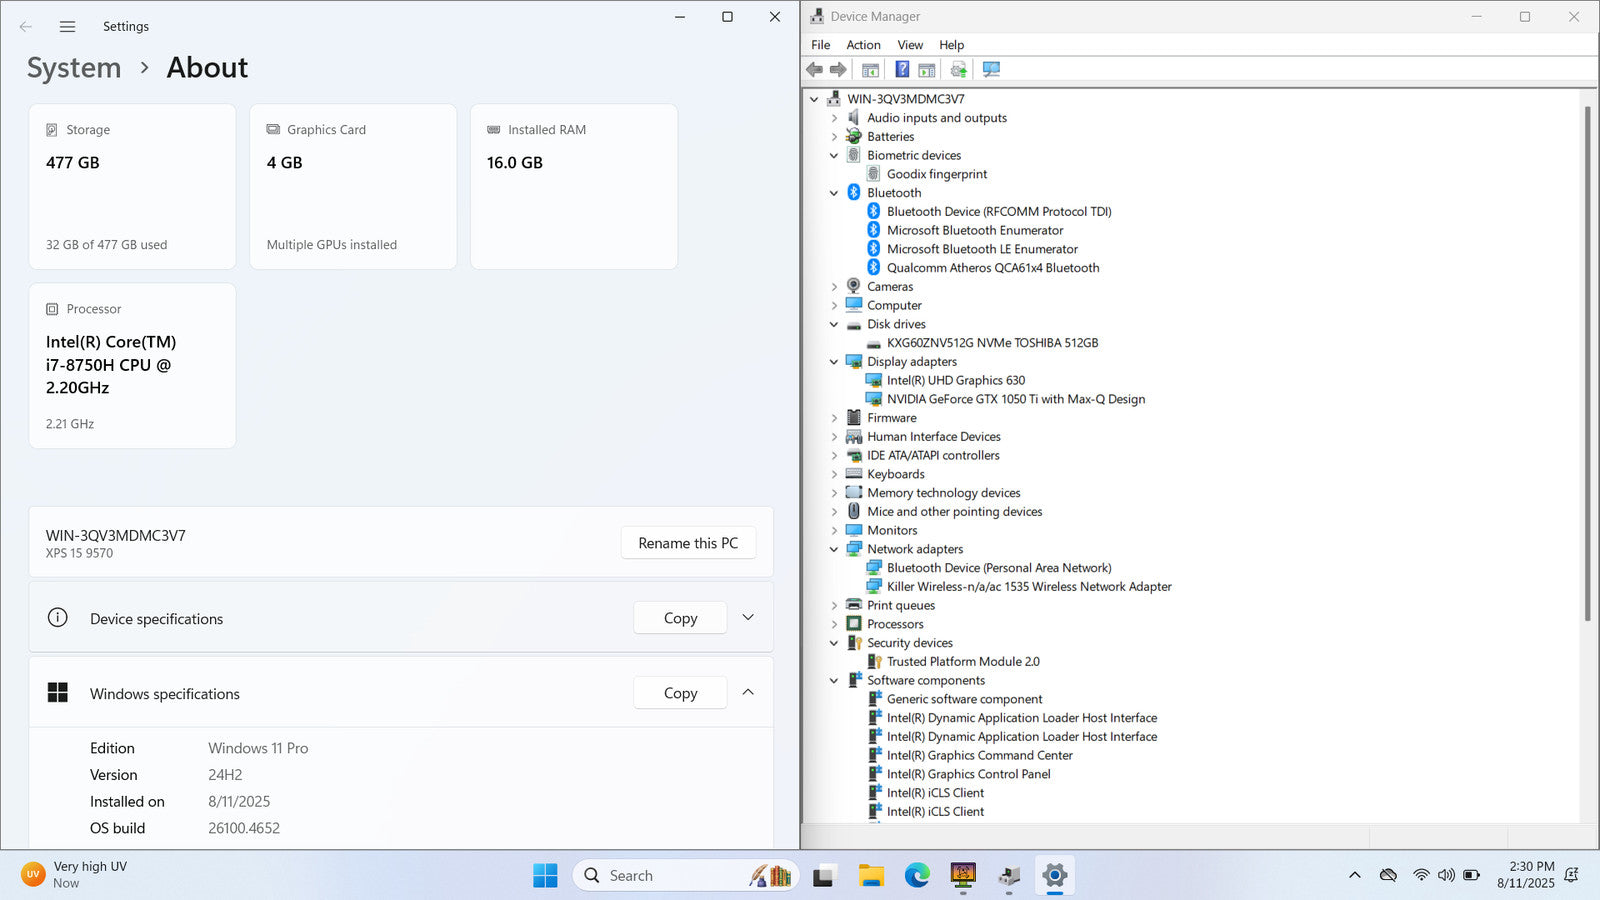Click the Back arrow in Device Manager toolbar
1600x900 pixels.
point(814,70)
